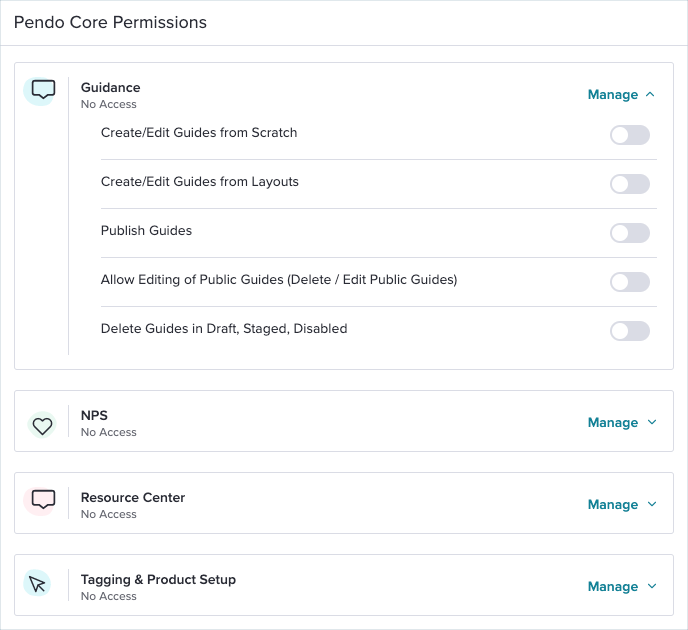Collapse Guidance via Manage link

tap(613, 95)
